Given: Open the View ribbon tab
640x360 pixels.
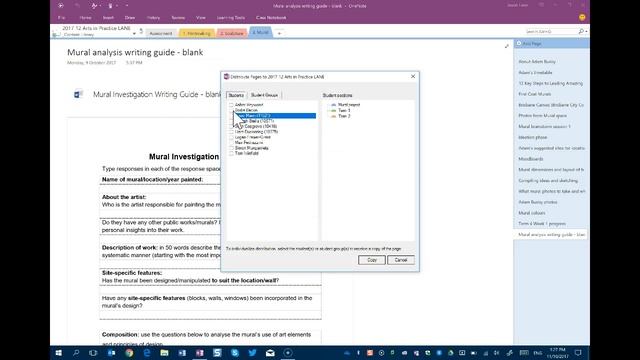Looking at the screenshot, I should click(201, 18).
